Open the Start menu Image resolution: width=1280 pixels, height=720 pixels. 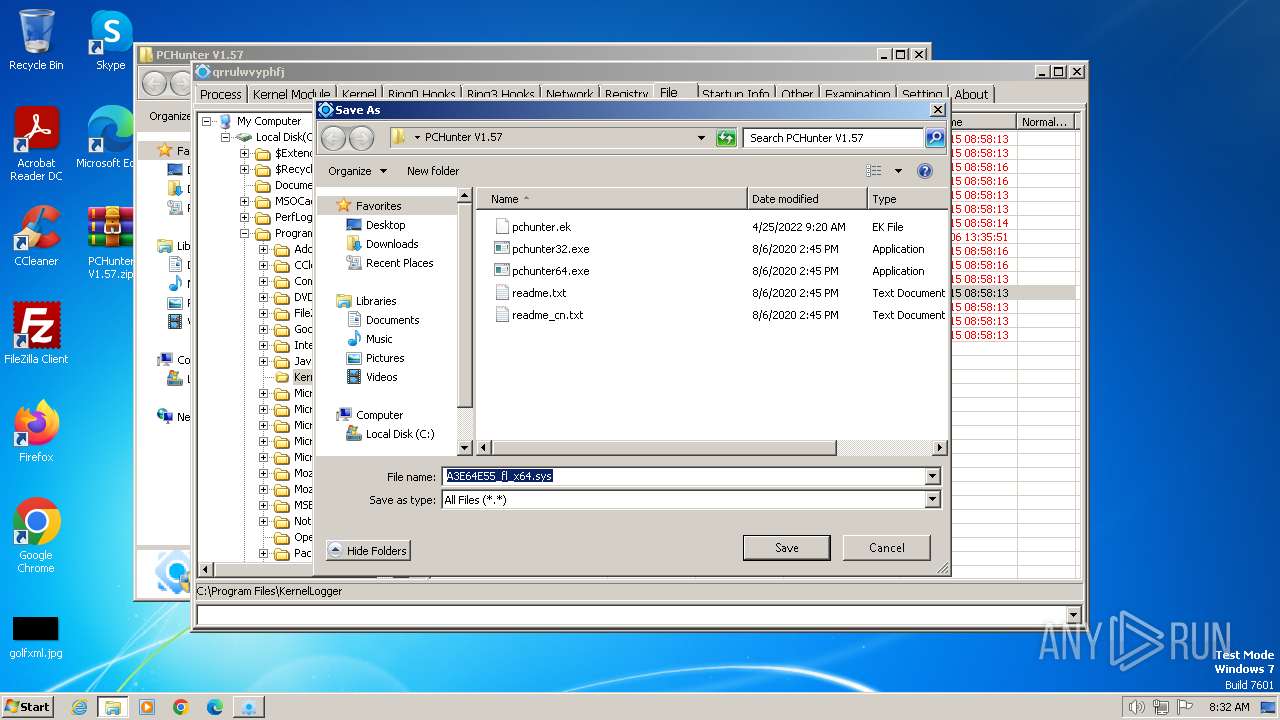(x=28, y=706)
